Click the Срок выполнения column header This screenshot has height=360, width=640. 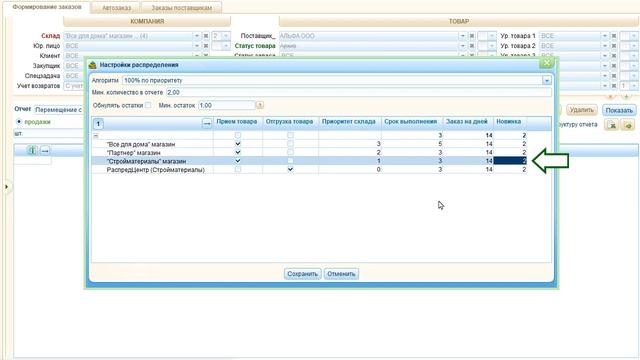411,122
